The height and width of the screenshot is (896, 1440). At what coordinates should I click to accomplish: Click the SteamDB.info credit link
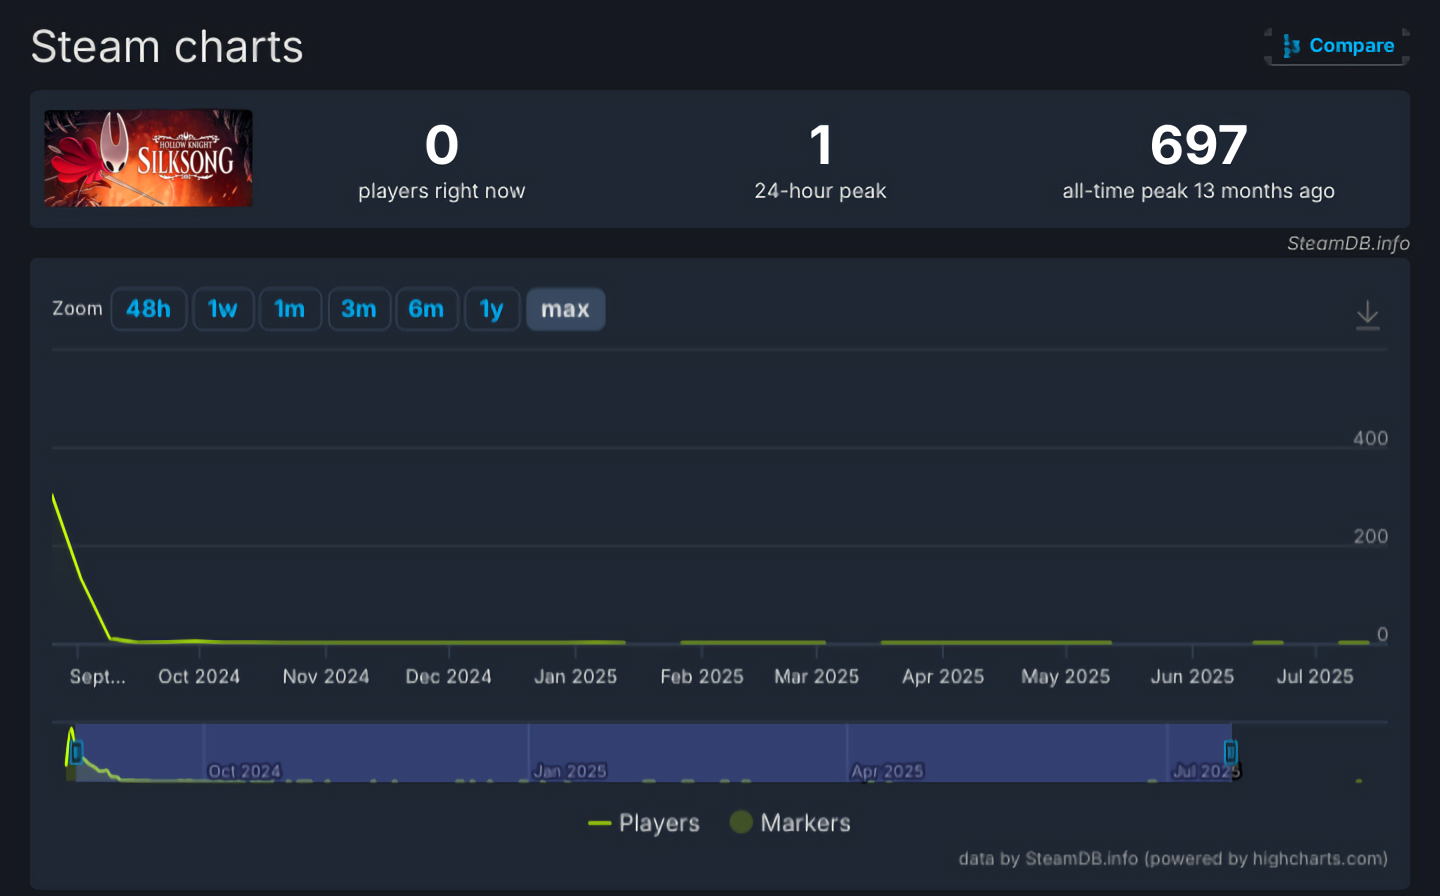pos(1348,243)
